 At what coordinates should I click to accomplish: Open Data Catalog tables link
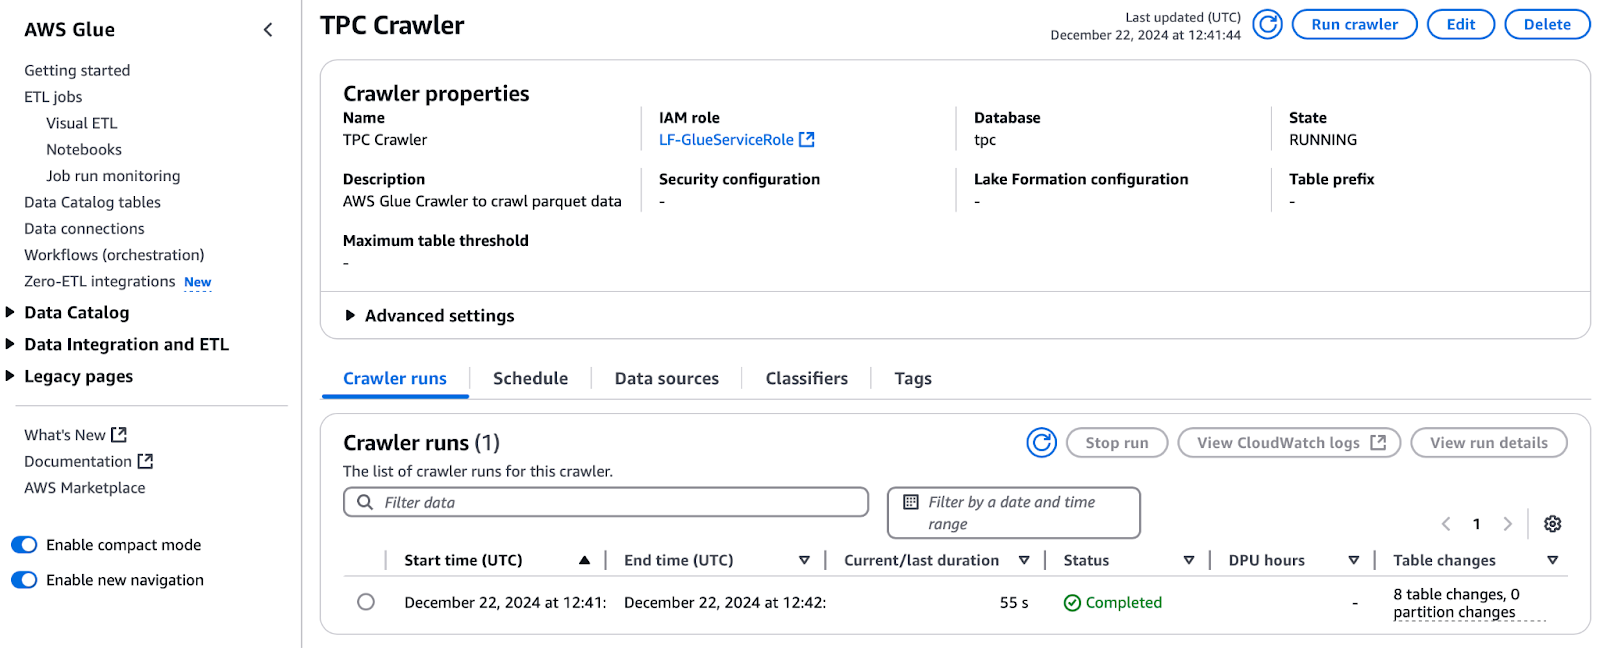click(92, 203)
